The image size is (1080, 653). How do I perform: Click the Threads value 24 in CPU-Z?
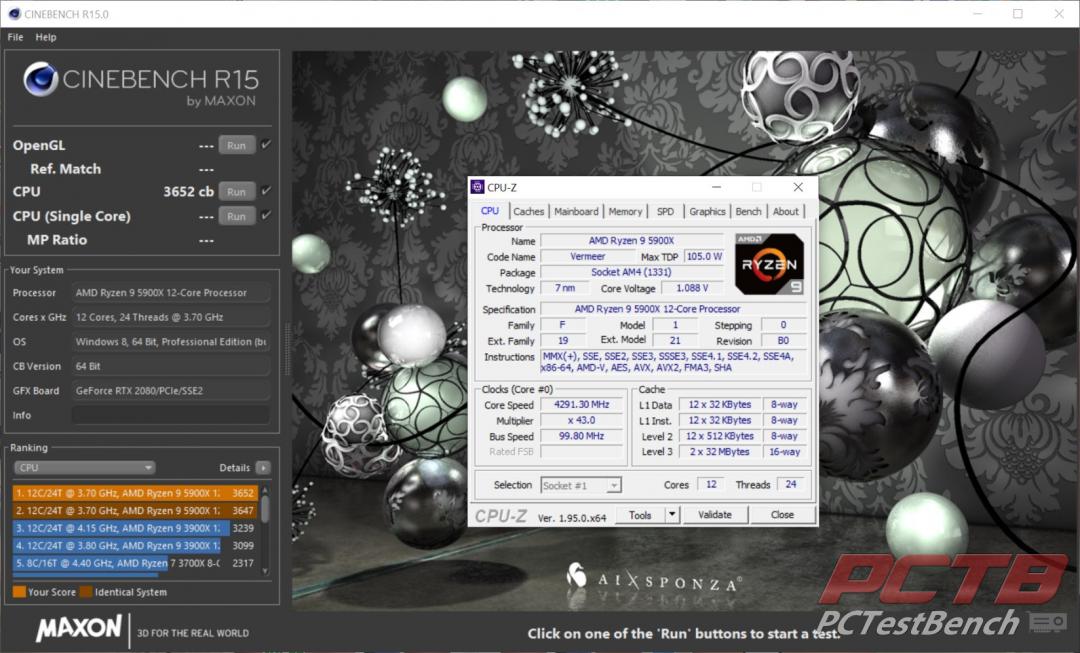tap(791, 484)
